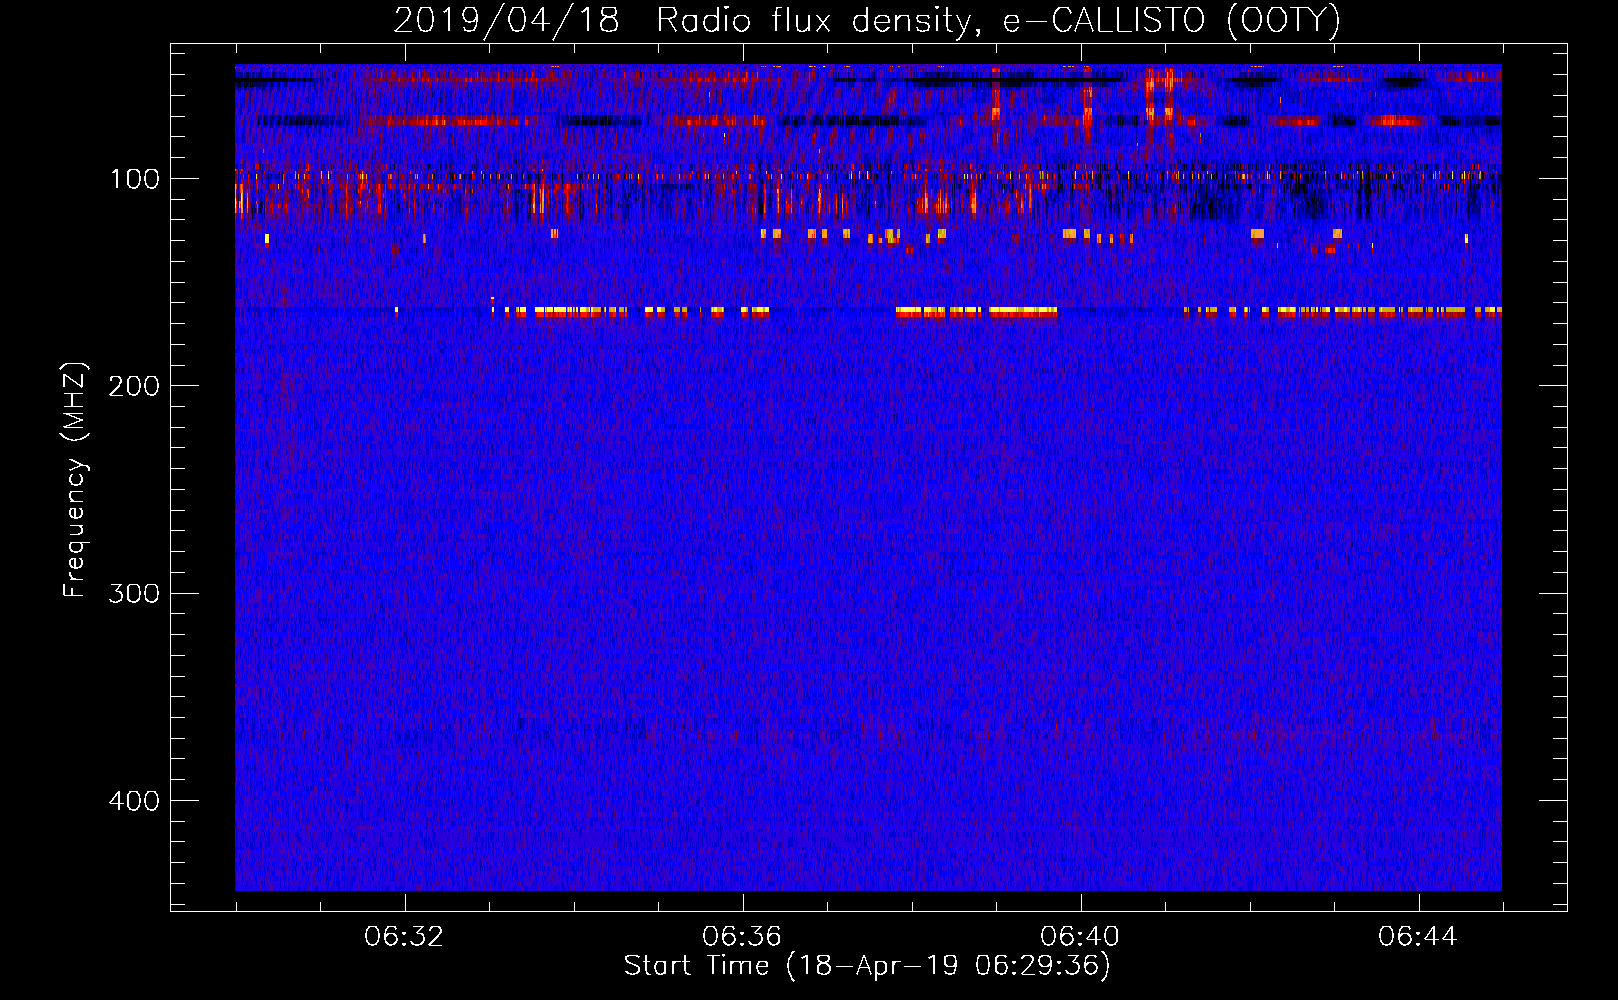
Task: Click the 'Frequency (MHZ)' y-axis label
Action: coord(75,480)
